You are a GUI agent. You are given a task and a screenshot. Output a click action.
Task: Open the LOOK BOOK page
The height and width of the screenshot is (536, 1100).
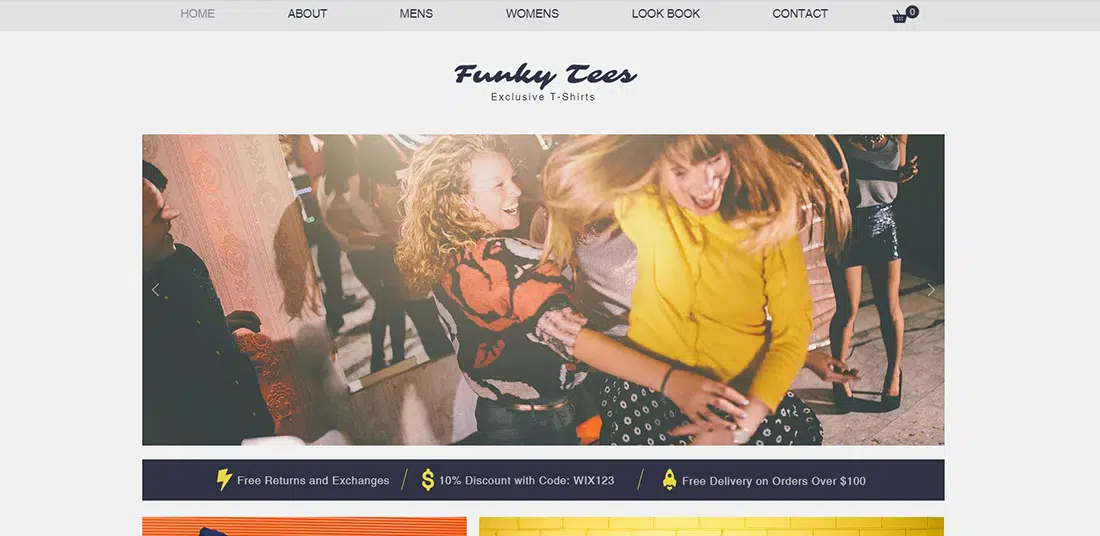pos(666,13)
